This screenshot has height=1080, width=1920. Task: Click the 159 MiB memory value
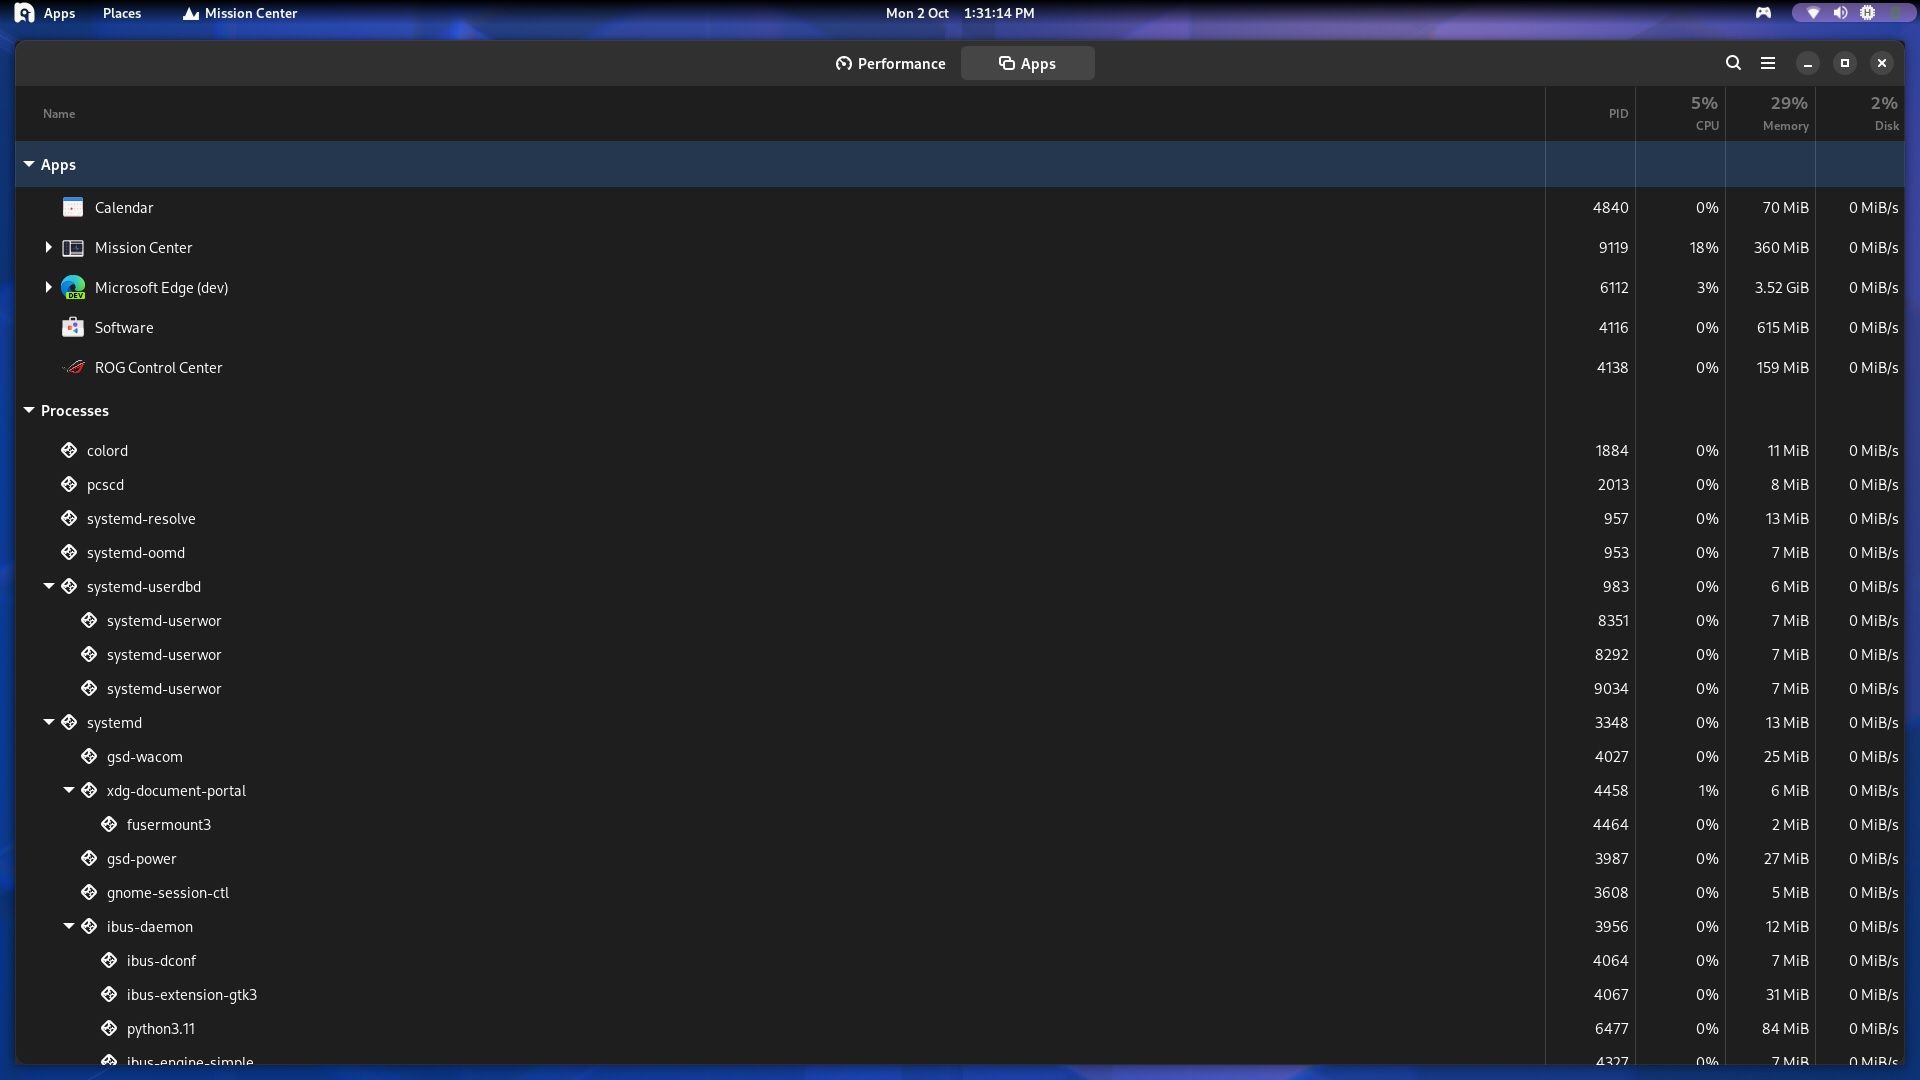1782,367
